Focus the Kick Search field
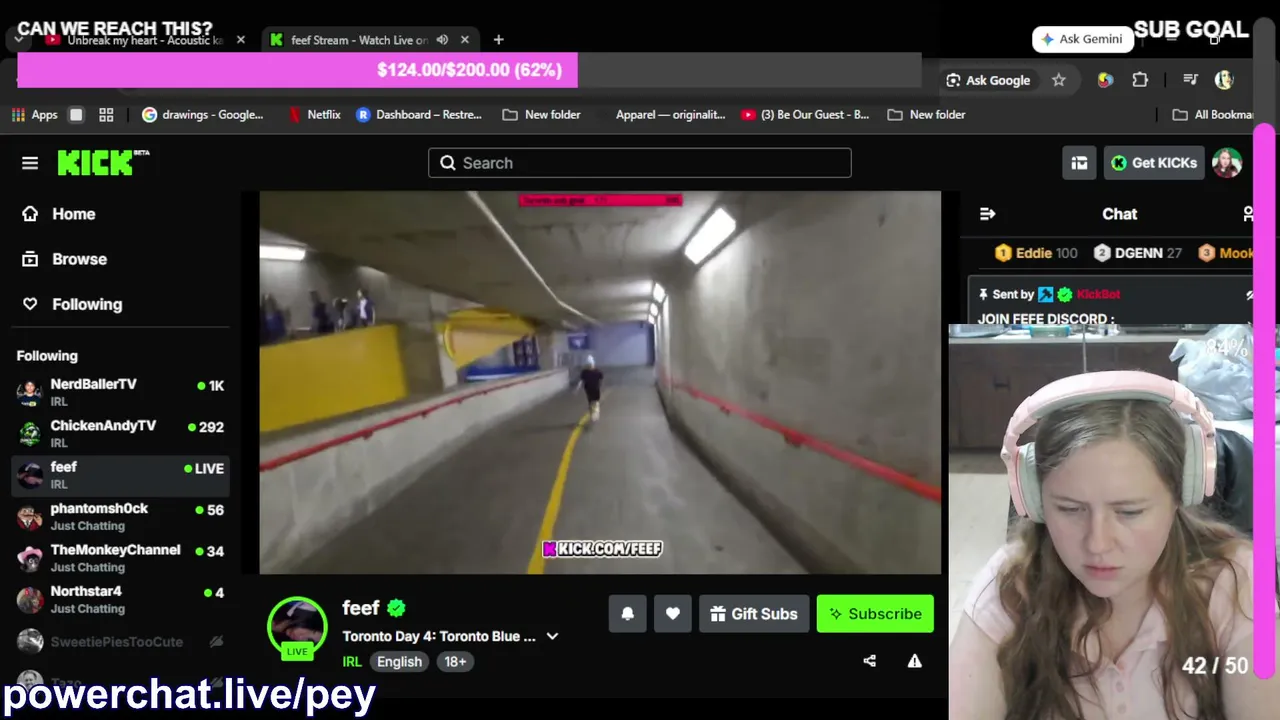 [x=640, y=163]
